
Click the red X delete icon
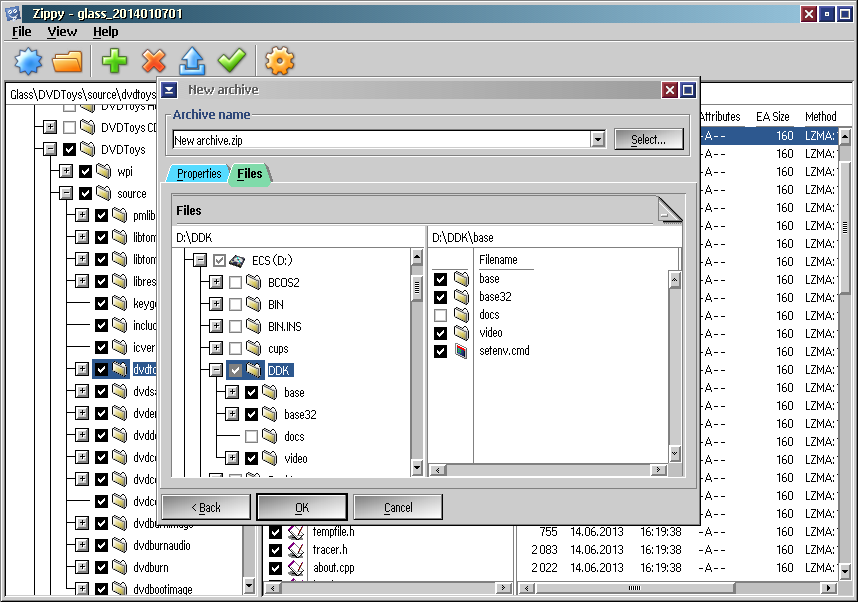click(153, 61)
